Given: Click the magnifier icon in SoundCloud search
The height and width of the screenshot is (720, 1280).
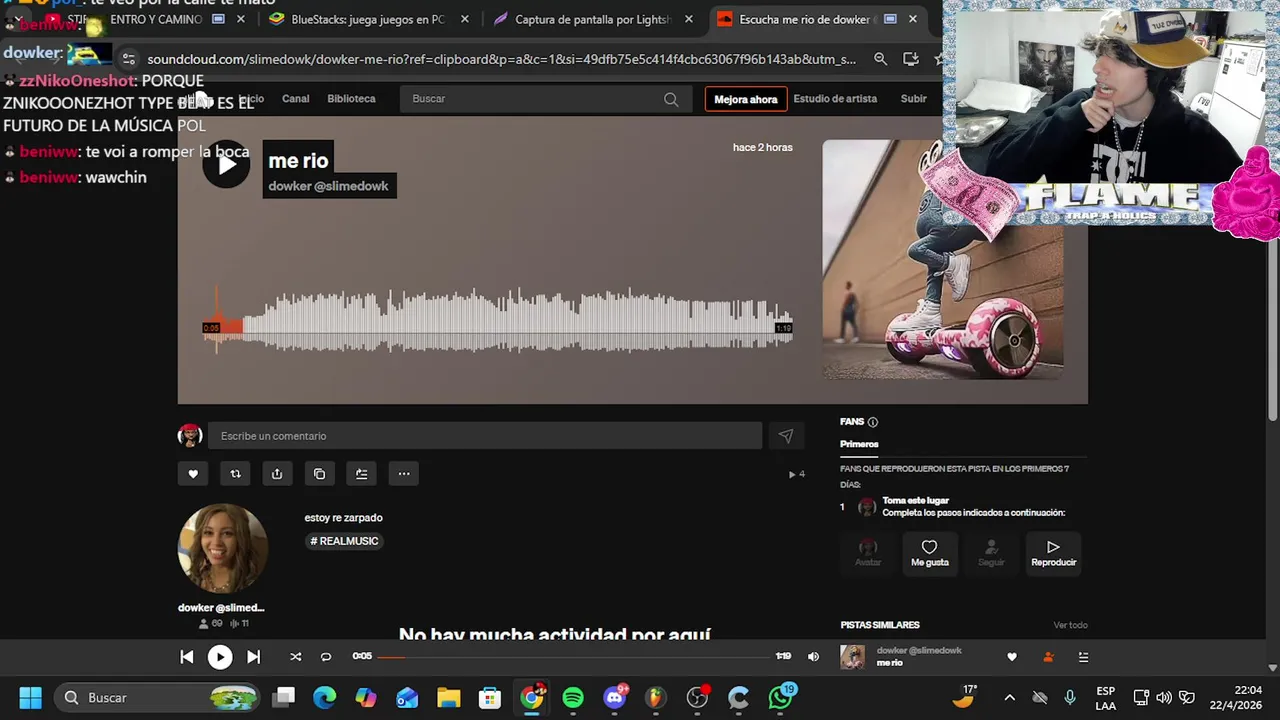Looking at the screenshot, I should coord(671,99).
